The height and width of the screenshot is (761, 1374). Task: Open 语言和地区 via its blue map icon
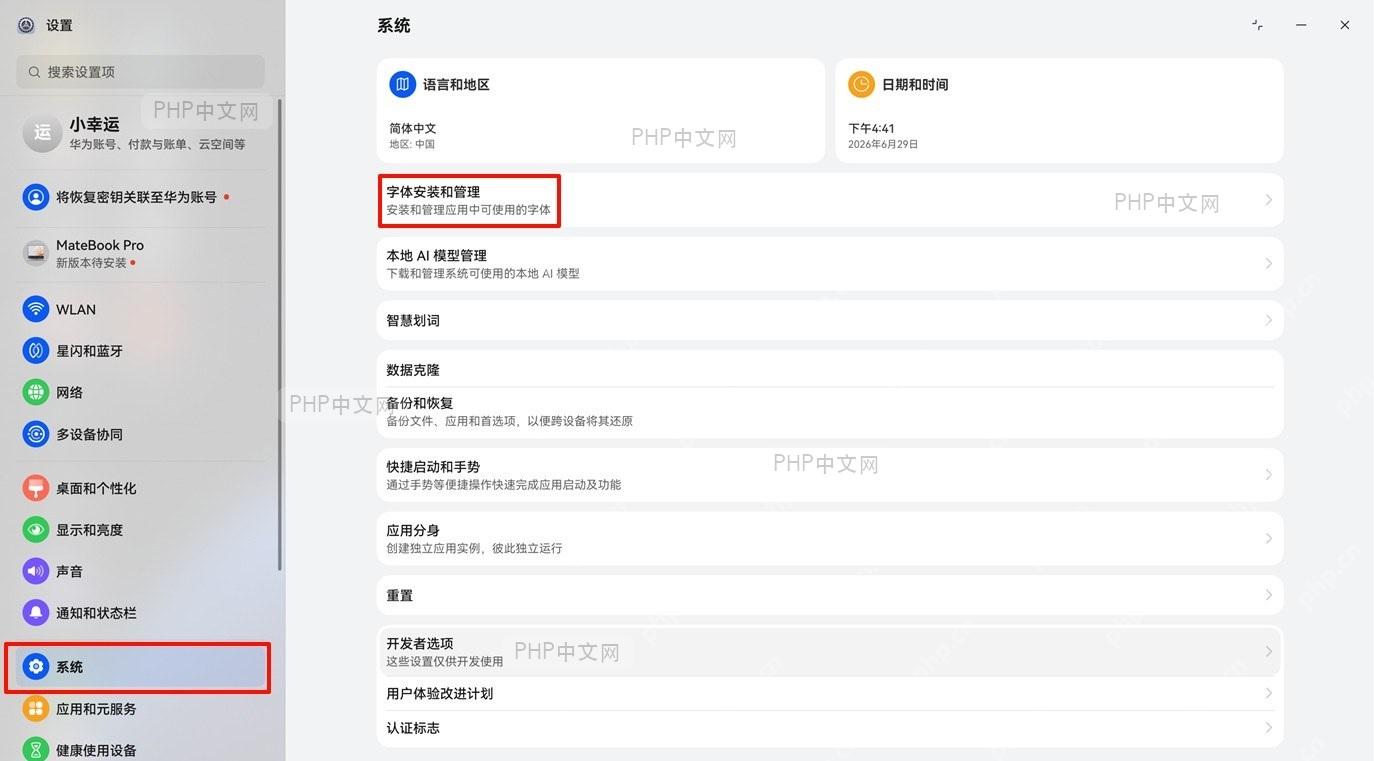(x=402, y=85)
